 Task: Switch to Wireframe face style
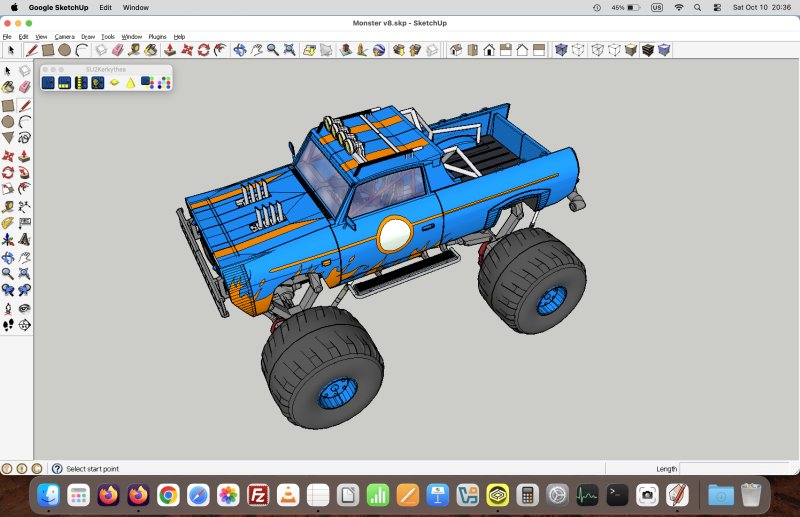tap(597, 50)
